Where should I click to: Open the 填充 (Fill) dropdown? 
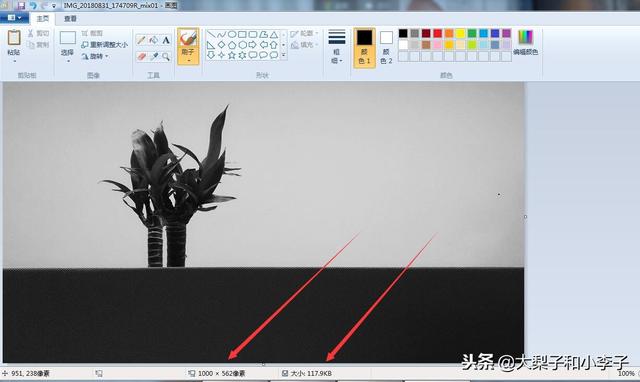click(304, 45)
